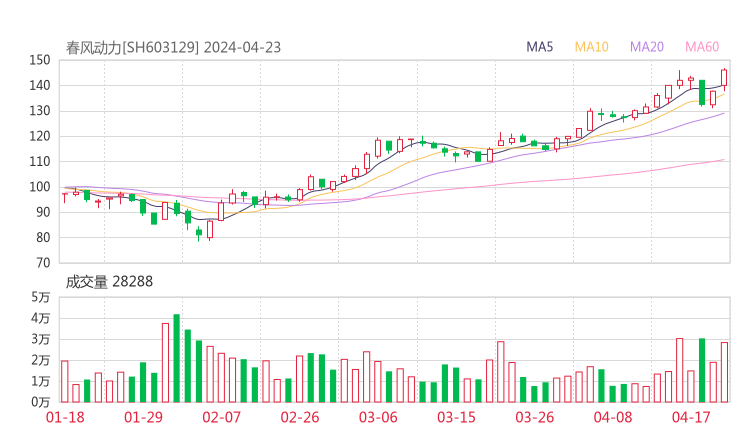Click the 80 price axis label
The height and width of the screenshot is (440, 740).
[43, 238]
